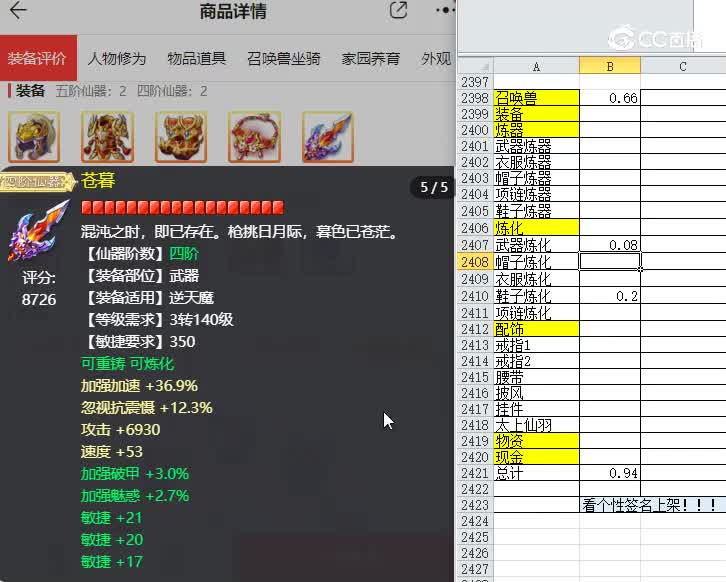
Task: Click the 戒指2 cell
Action: 537,361
